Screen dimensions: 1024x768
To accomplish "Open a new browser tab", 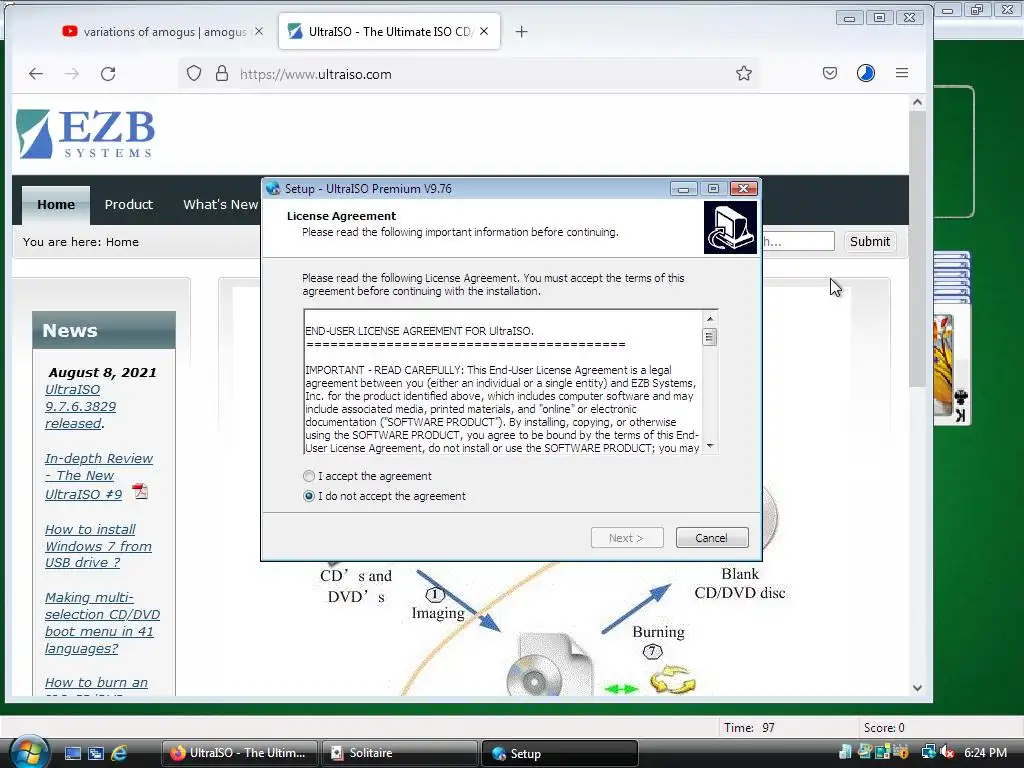I will coord(521,31).
